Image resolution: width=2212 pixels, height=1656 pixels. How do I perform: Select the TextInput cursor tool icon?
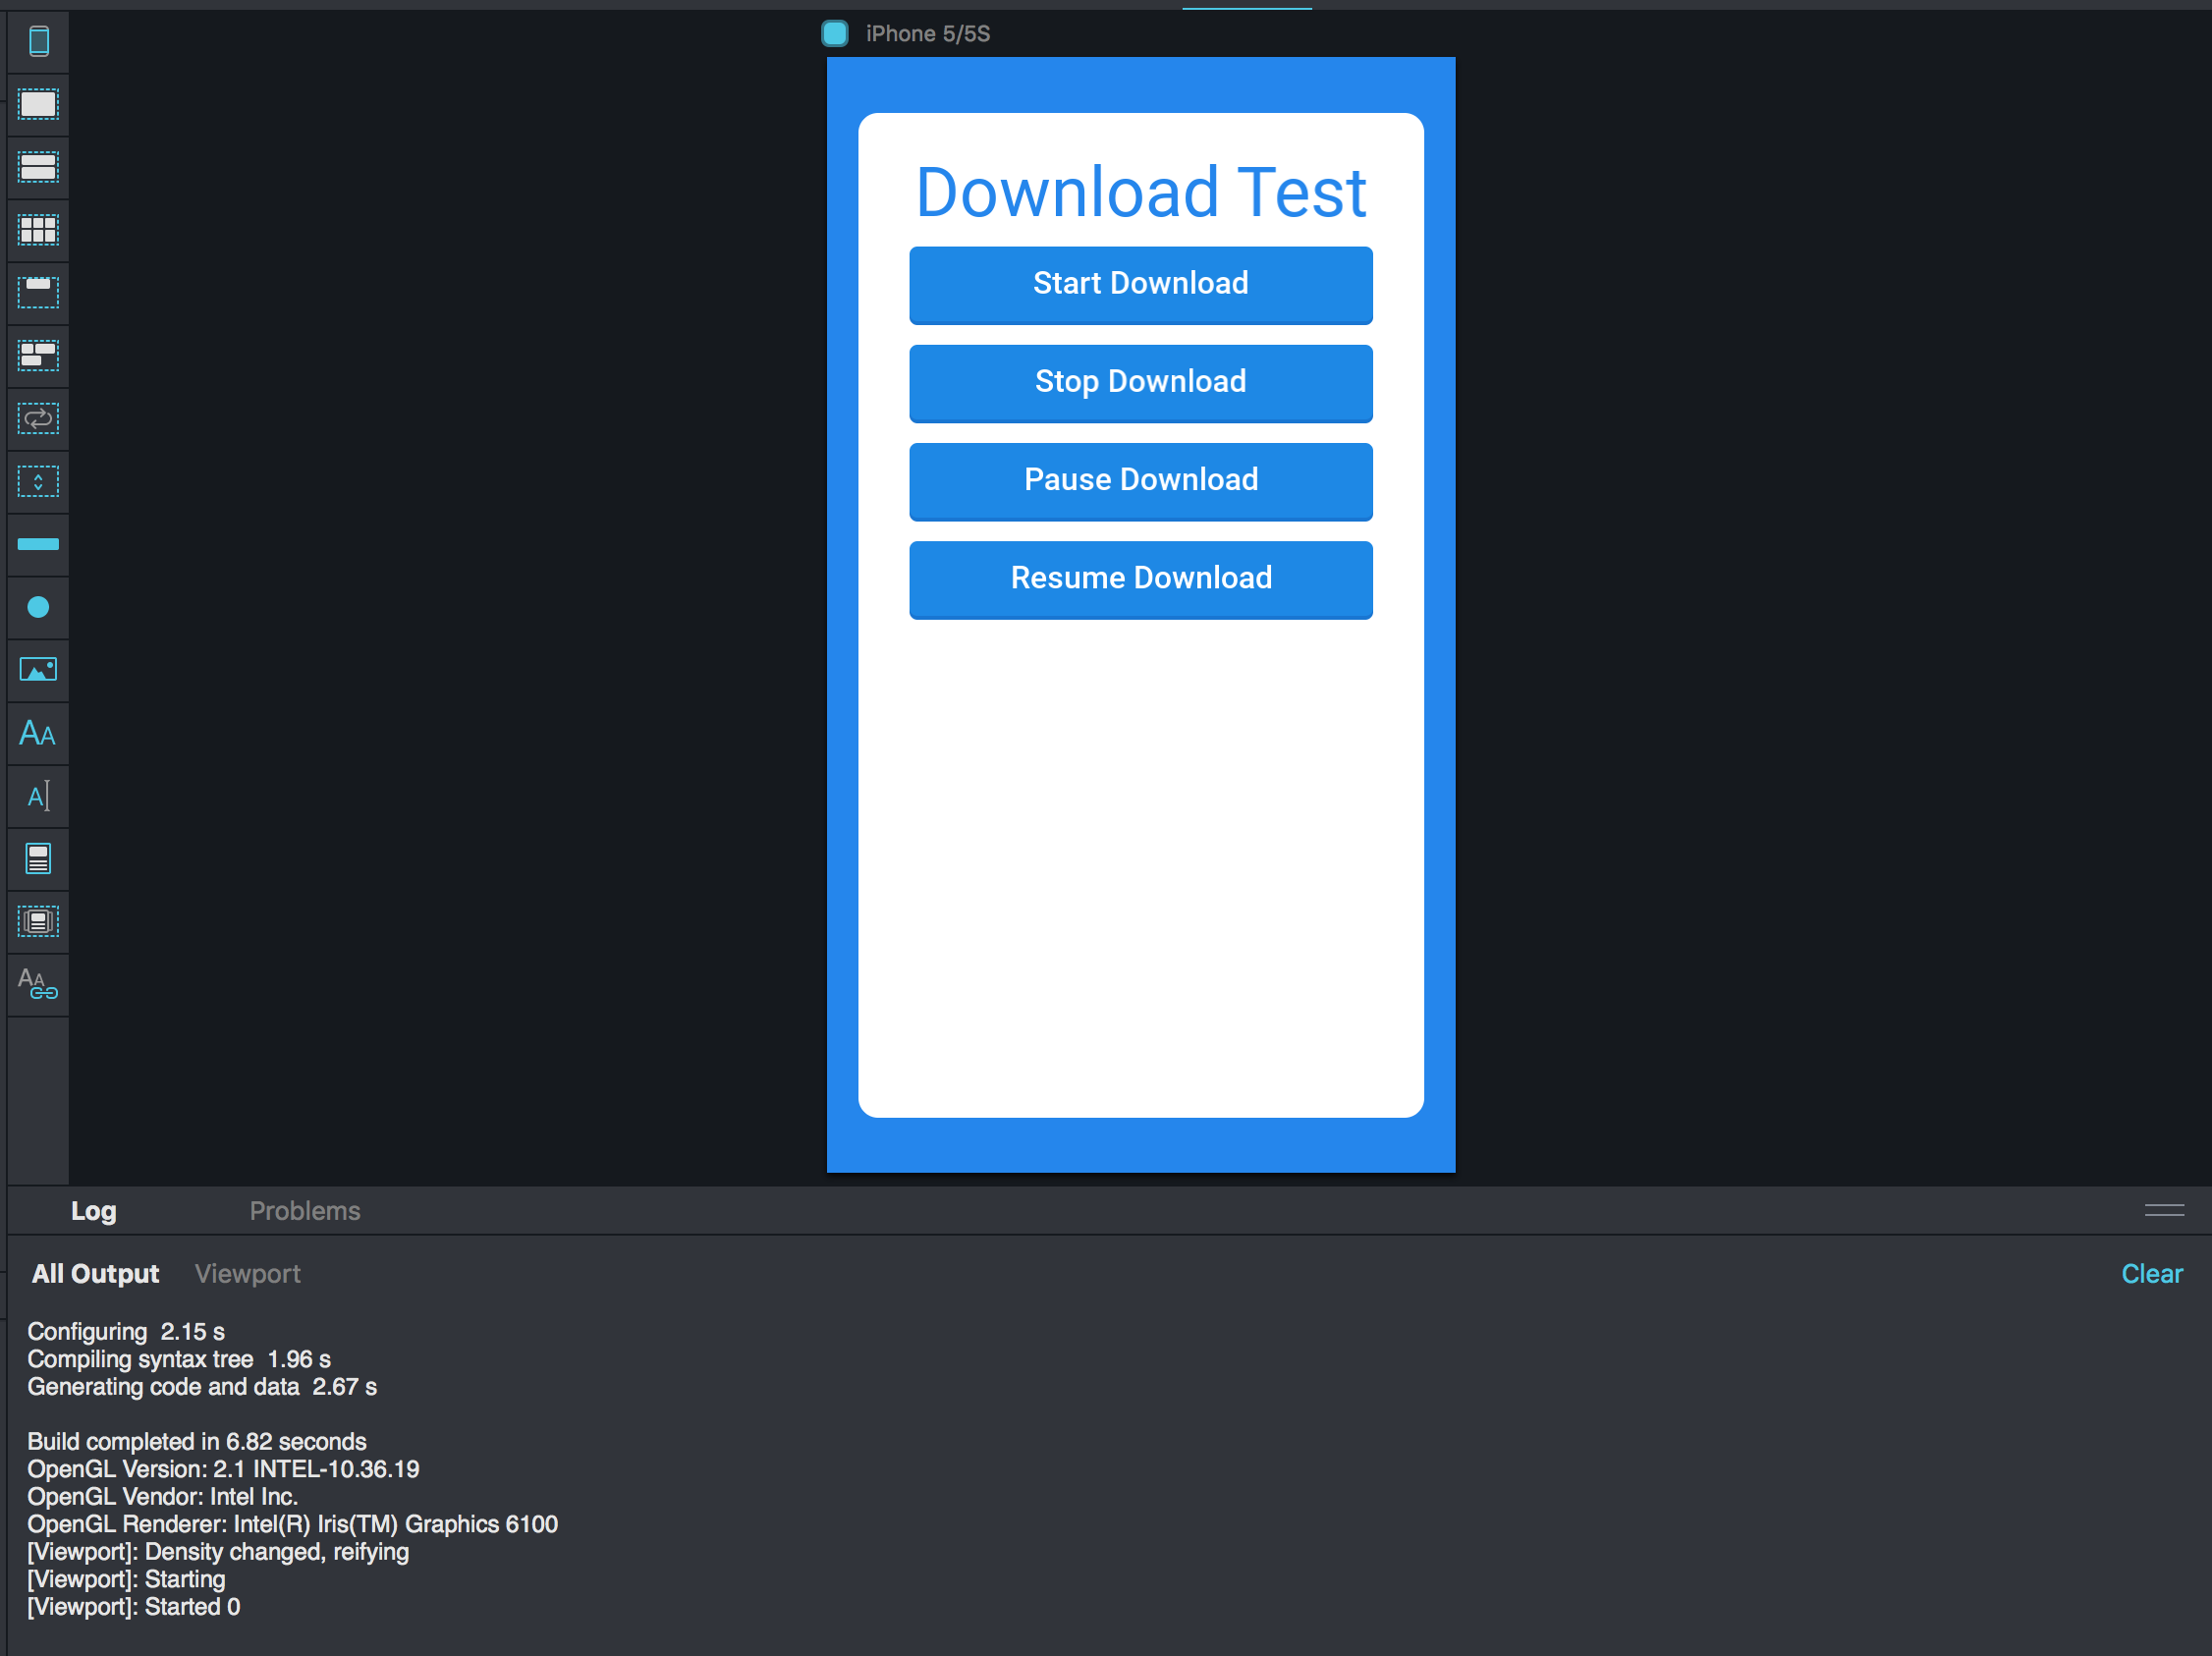[38, 796]
